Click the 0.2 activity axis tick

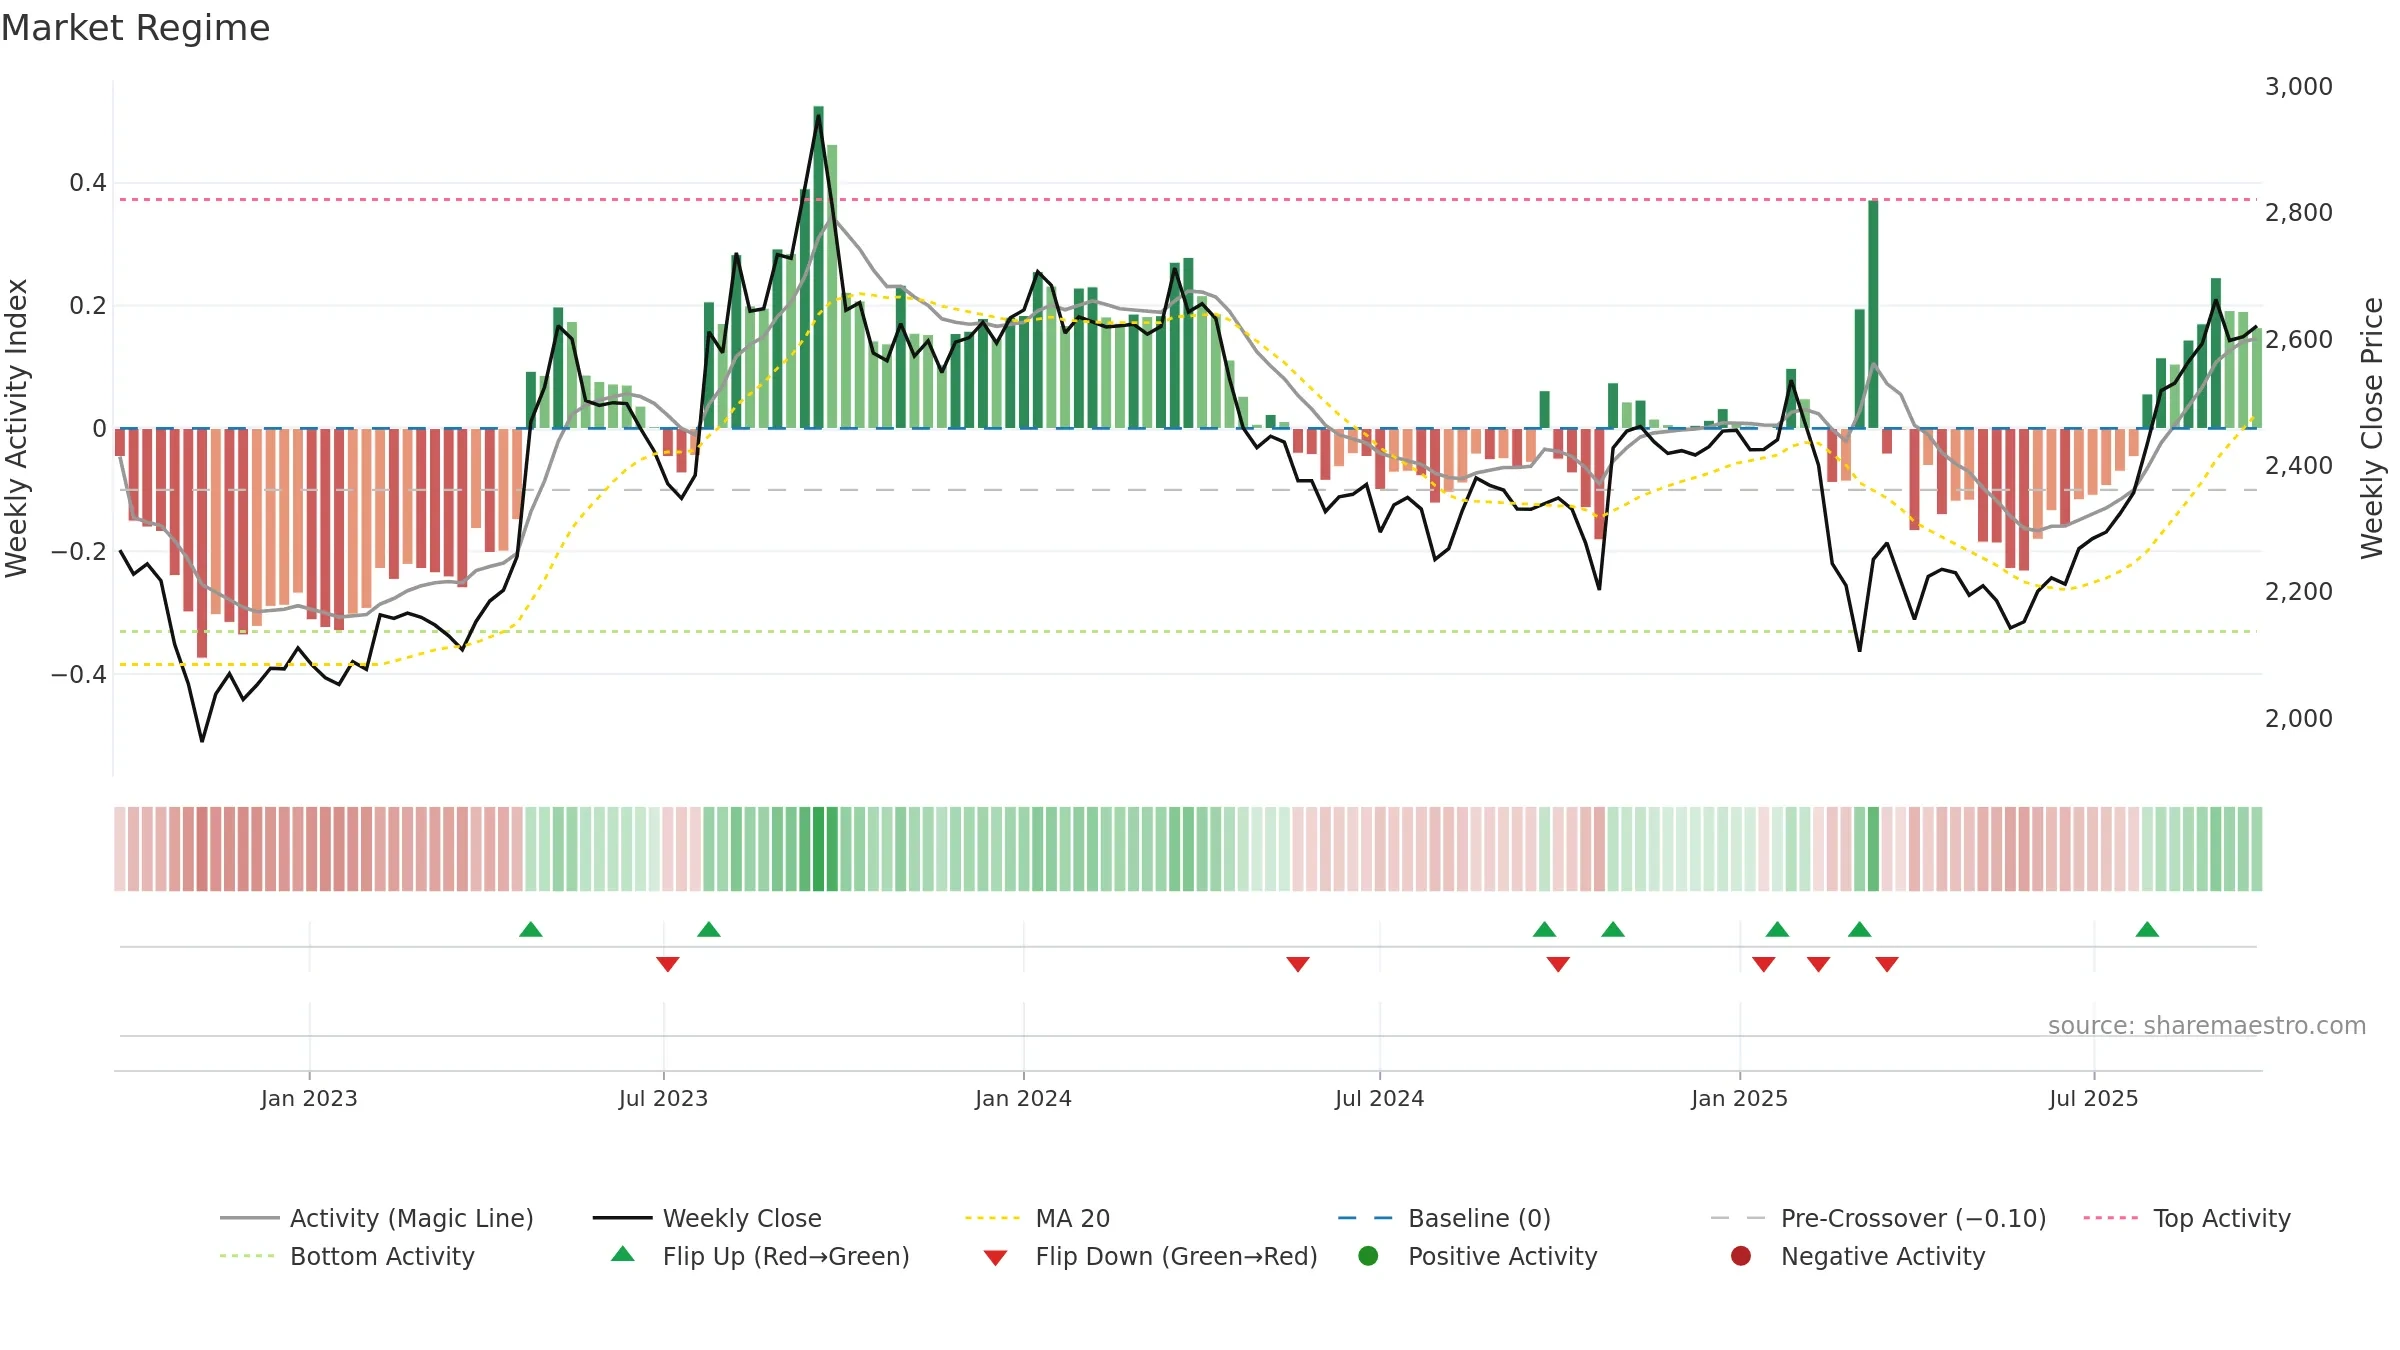(87, 306)
